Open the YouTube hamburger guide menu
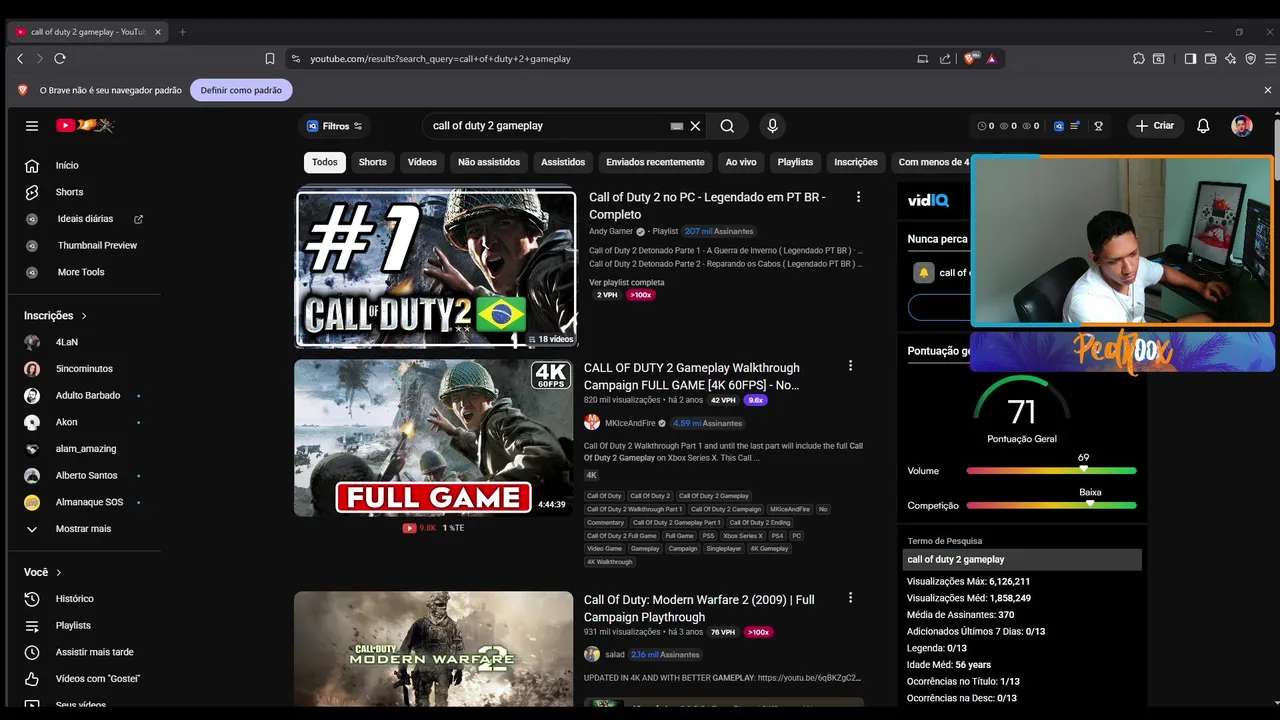This screenshot has height=720, width=1280. 32,126
